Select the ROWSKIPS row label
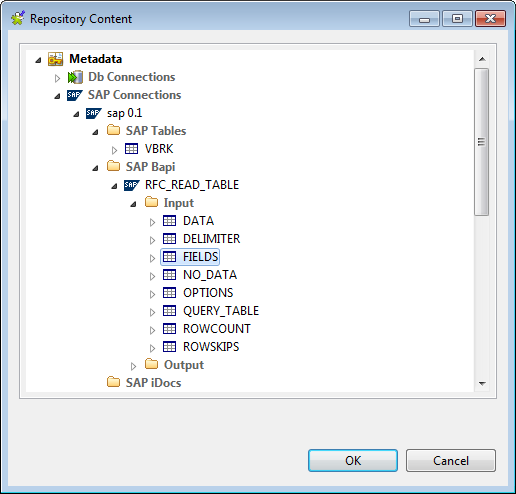 (x=211, y=347)
